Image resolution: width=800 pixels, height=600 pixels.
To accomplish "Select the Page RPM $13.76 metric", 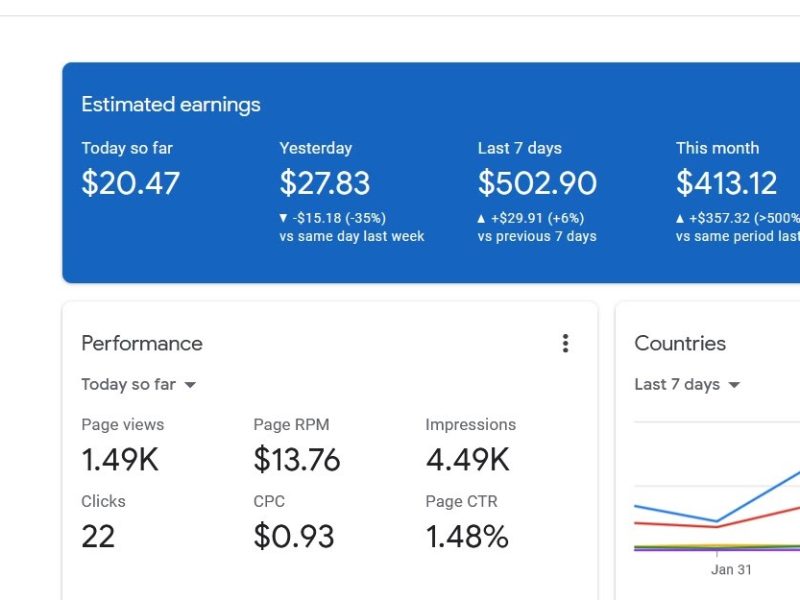I will pyautogui.click(x=296, y=459).
